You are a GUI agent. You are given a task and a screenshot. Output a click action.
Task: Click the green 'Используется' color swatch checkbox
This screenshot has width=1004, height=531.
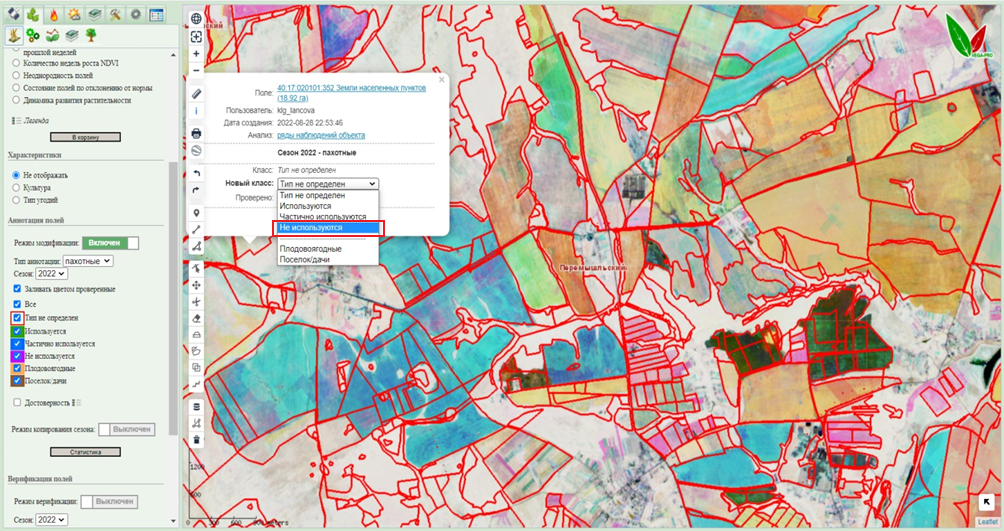point(16,330)
